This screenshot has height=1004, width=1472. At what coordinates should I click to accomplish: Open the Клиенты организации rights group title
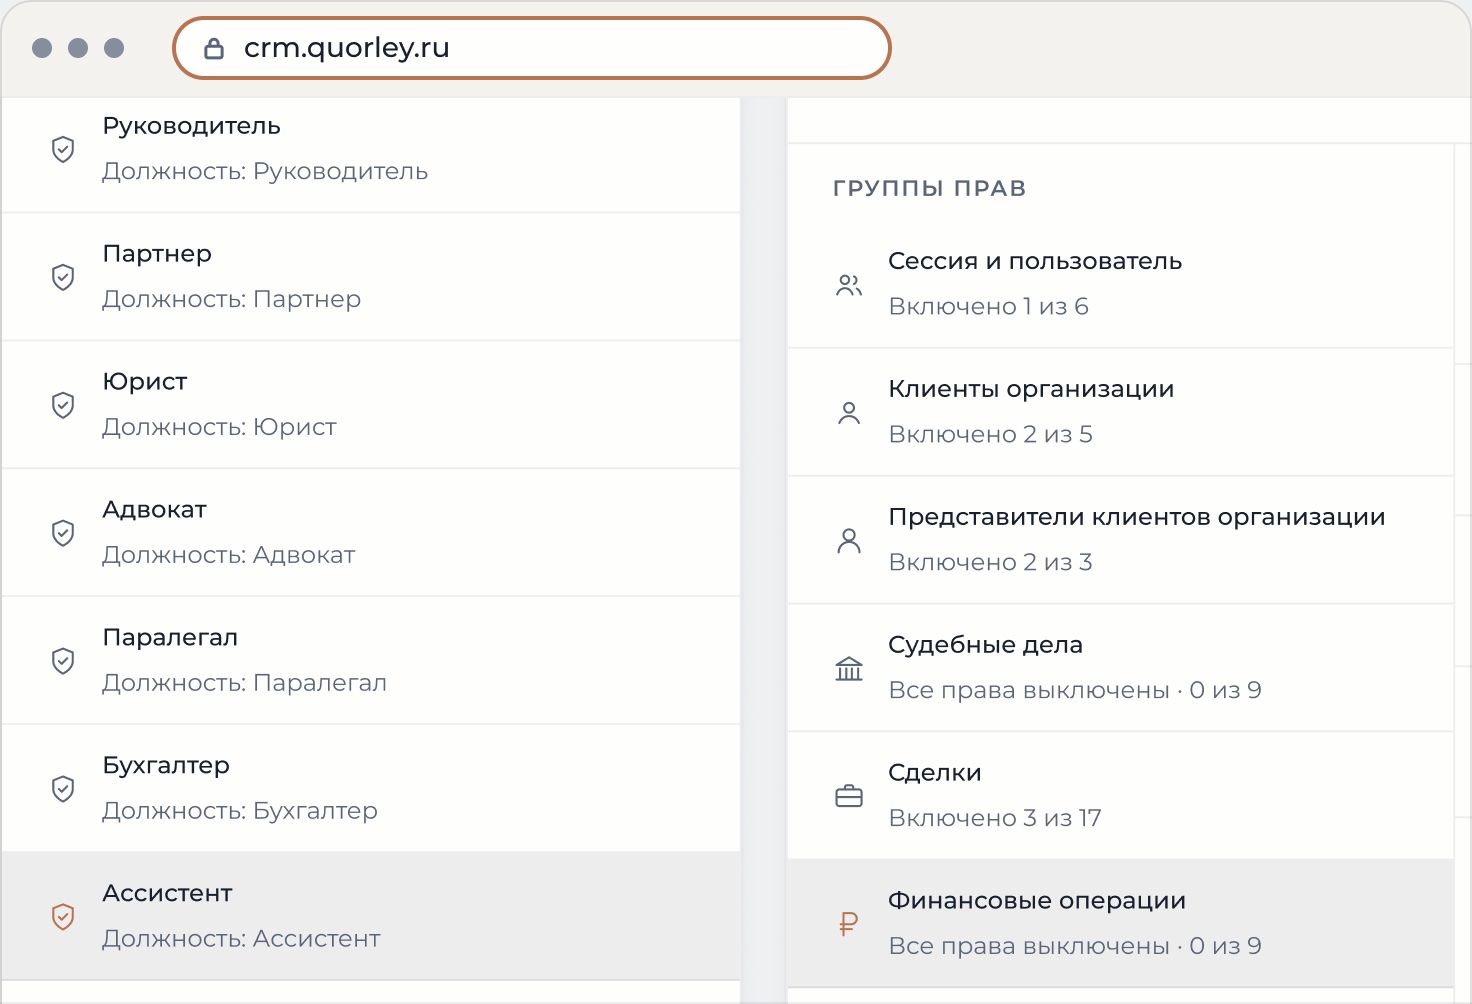[x=1031, y=389]
